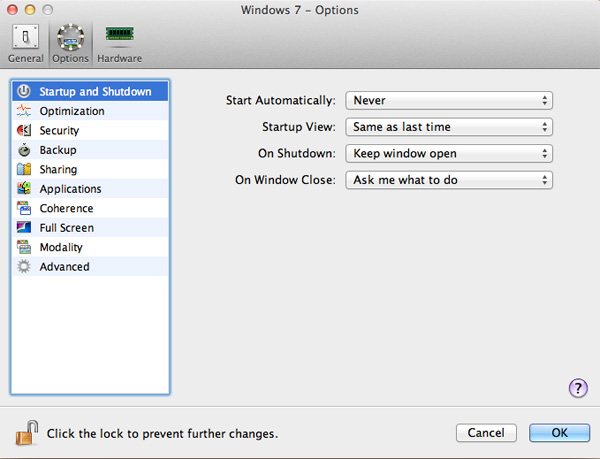Open the General settings tab
The height and width of the screenshot is (459, 600).
pyautogui.click(x=25, y=43)
